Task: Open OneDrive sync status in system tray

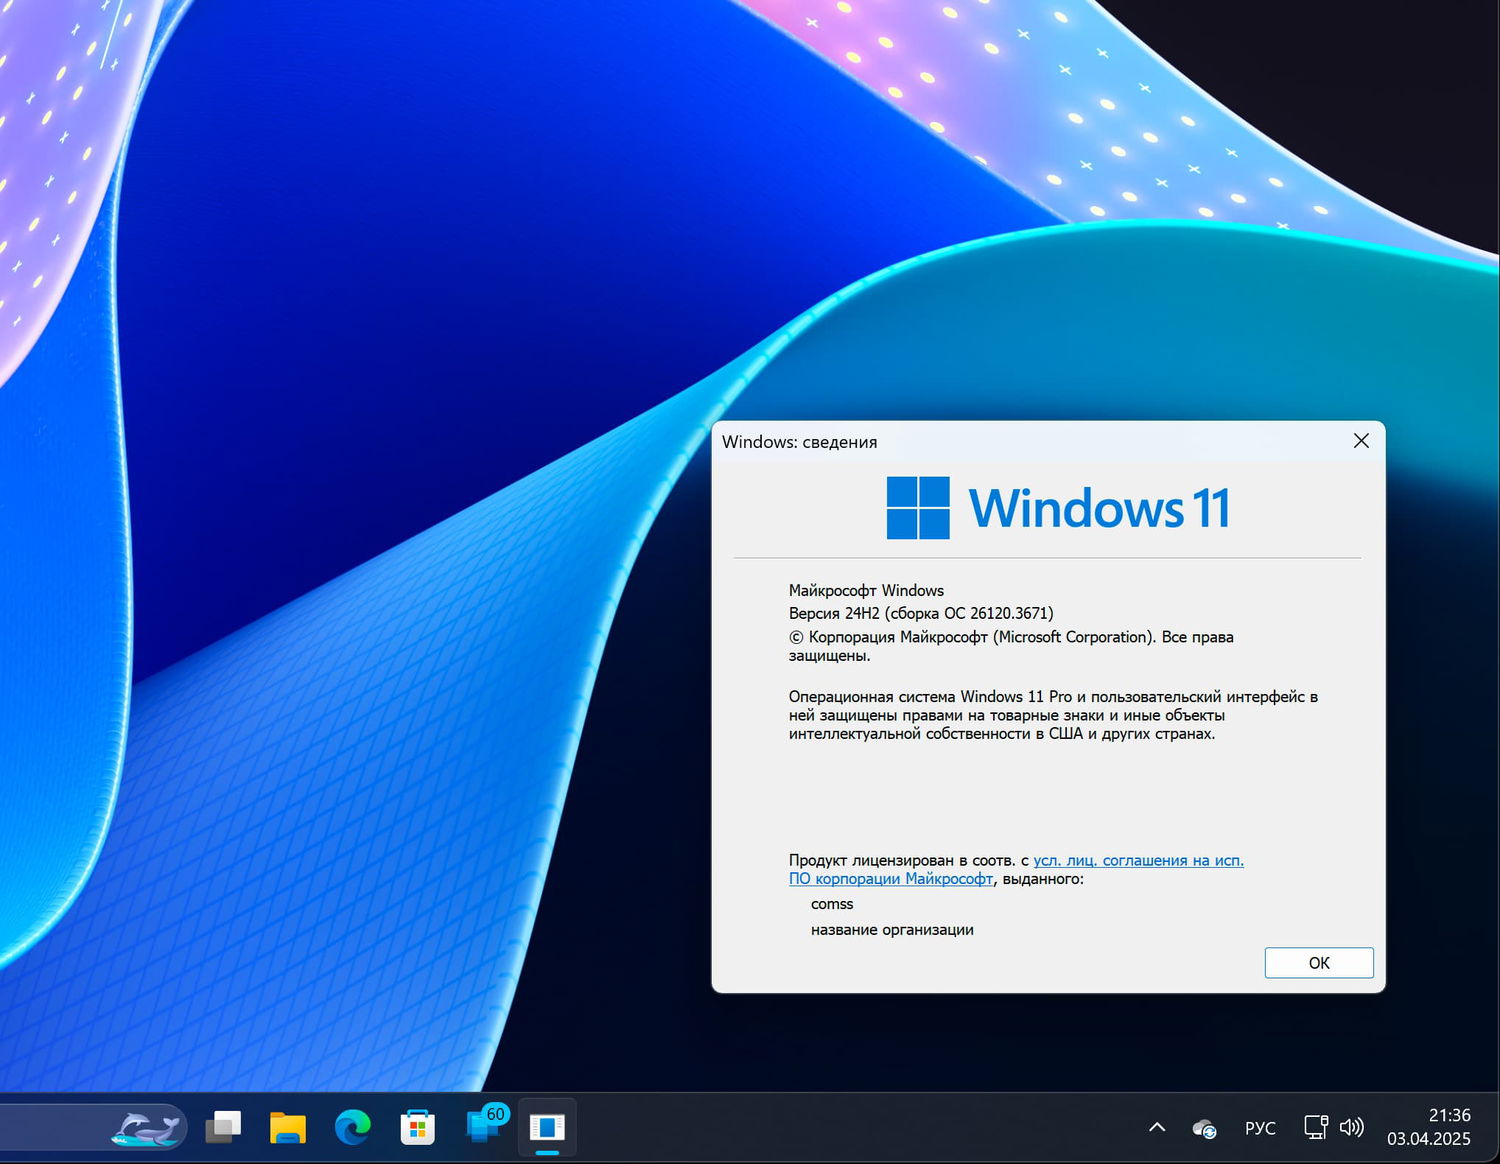Action: pyautogui.click(x=1204, y=1127)
